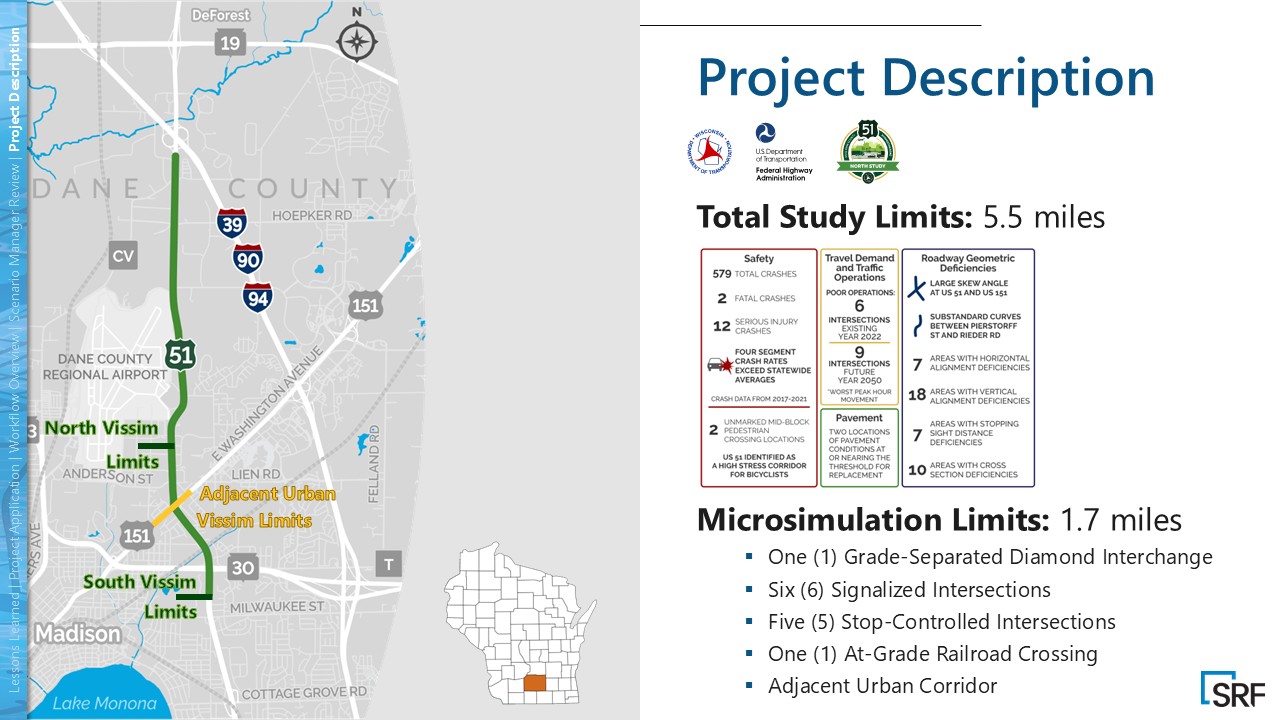Click the Interstate 39 shield
The image size is (1280, 720).
coord(232,223)
